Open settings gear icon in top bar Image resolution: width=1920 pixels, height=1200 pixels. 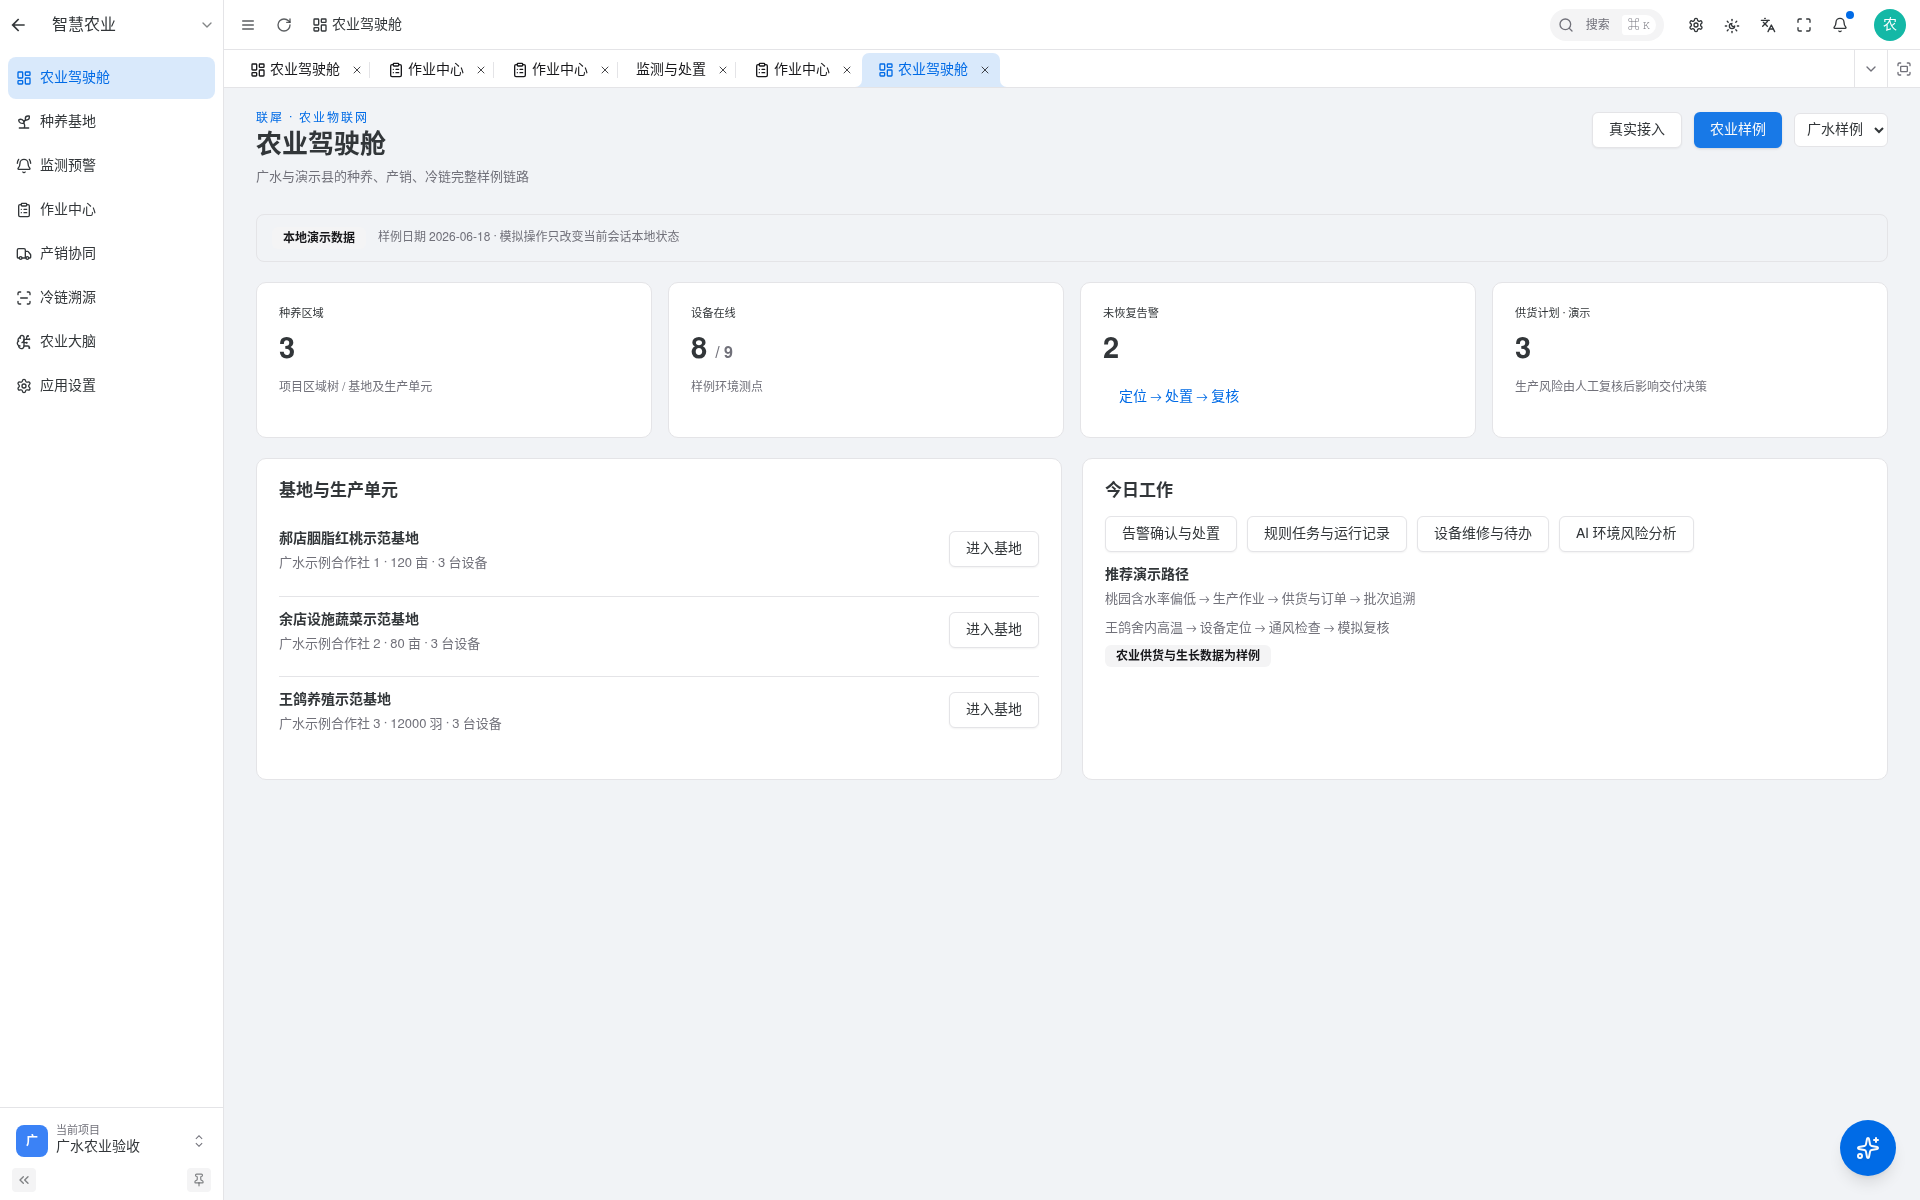point(1696,25)
